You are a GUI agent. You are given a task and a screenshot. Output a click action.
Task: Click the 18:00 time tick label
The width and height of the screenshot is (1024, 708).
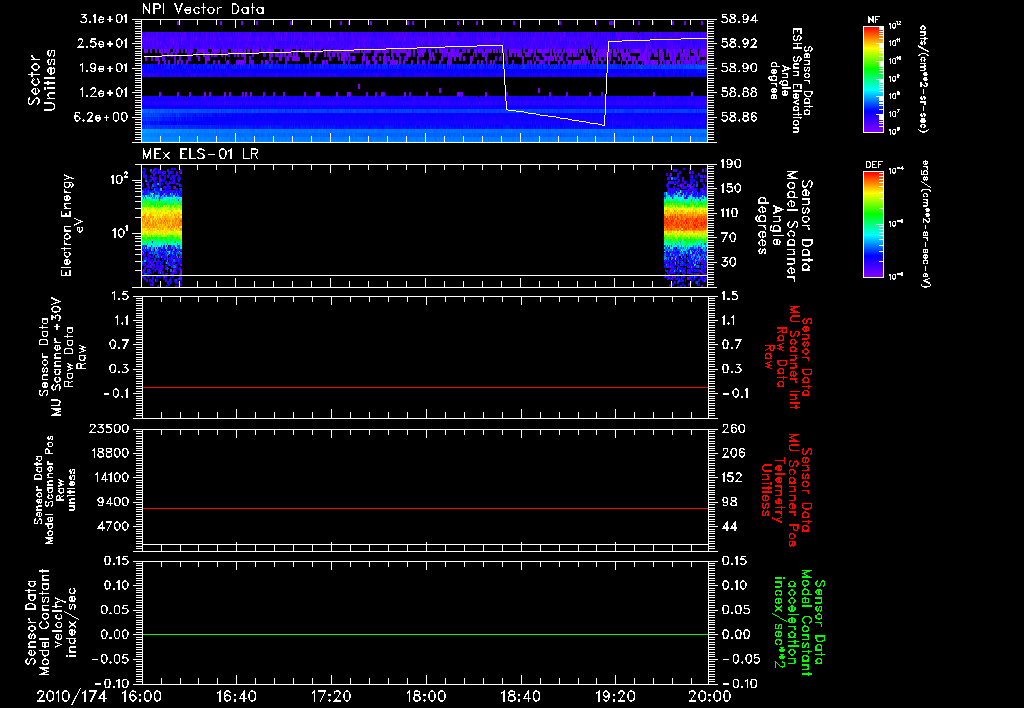tap(426, 696)
